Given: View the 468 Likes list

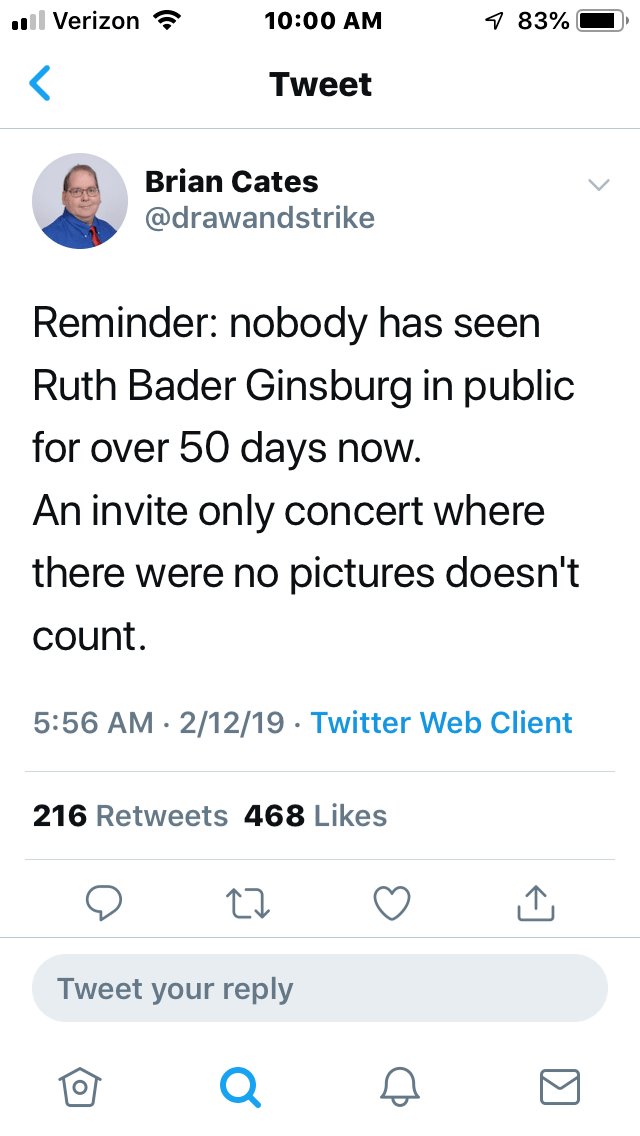Looking at the screenshot, I should point(315,816).
